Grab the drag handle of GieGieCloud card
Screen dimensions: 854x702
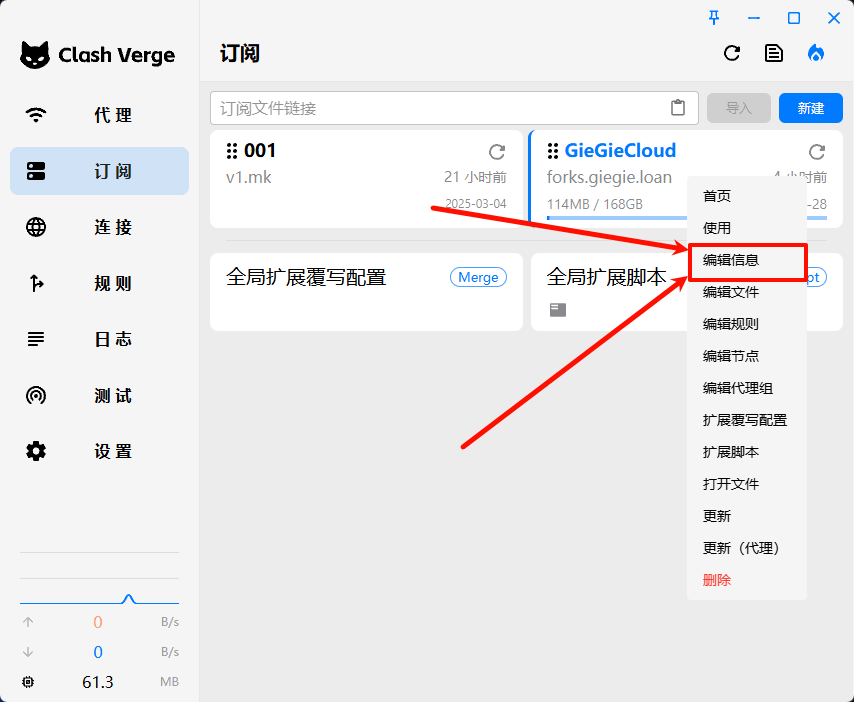(x=553, y=151)
